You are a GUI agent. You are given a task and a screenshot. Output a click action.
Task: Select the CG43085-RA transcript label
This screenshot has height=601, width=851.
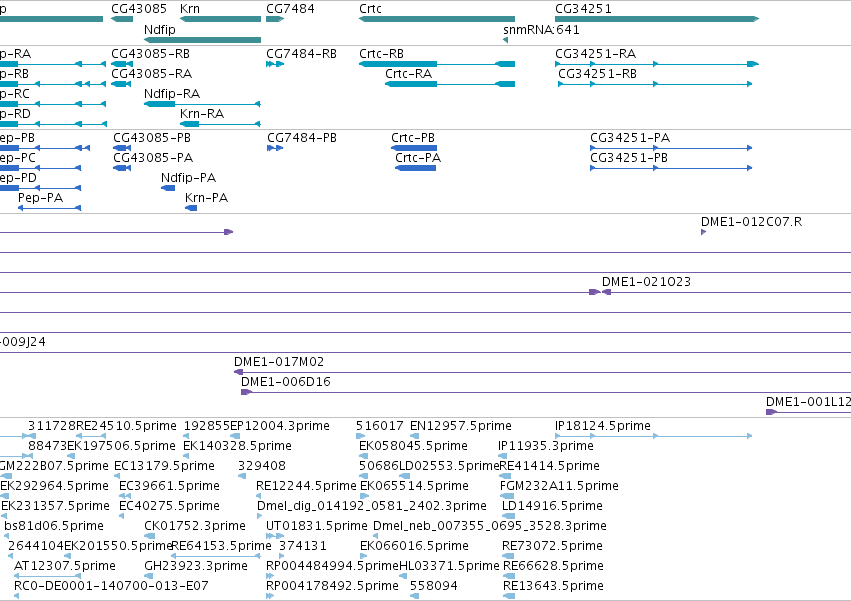tap(151, 74)
